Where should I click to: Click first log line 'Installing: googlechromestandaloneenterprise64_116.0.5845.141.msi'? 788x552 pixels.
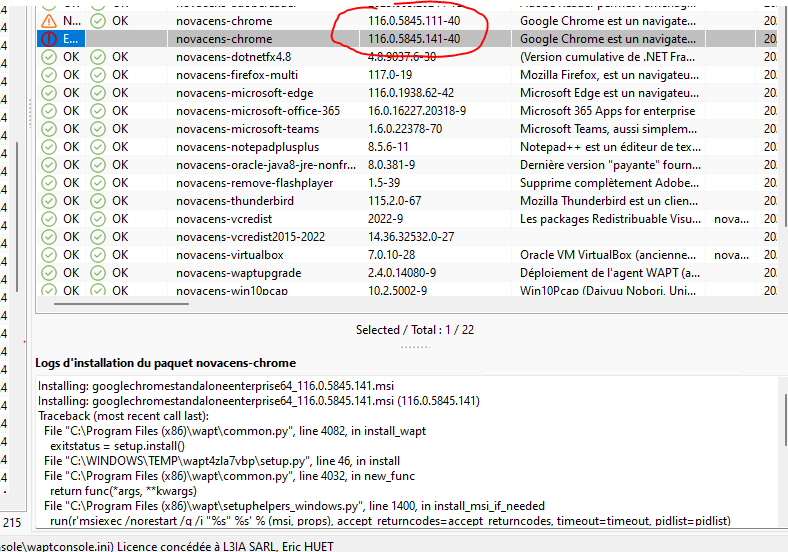[x=216, y=386]
